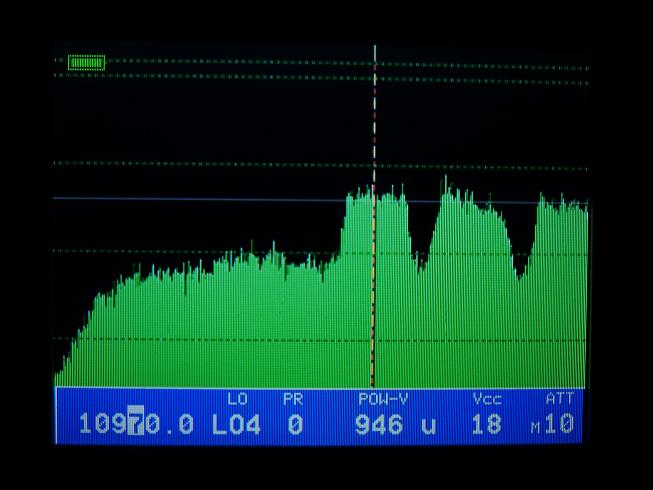The width and height of the screenshot is (653, 490).
Task: Click the u unit next to 946
Action: (428, 425)
